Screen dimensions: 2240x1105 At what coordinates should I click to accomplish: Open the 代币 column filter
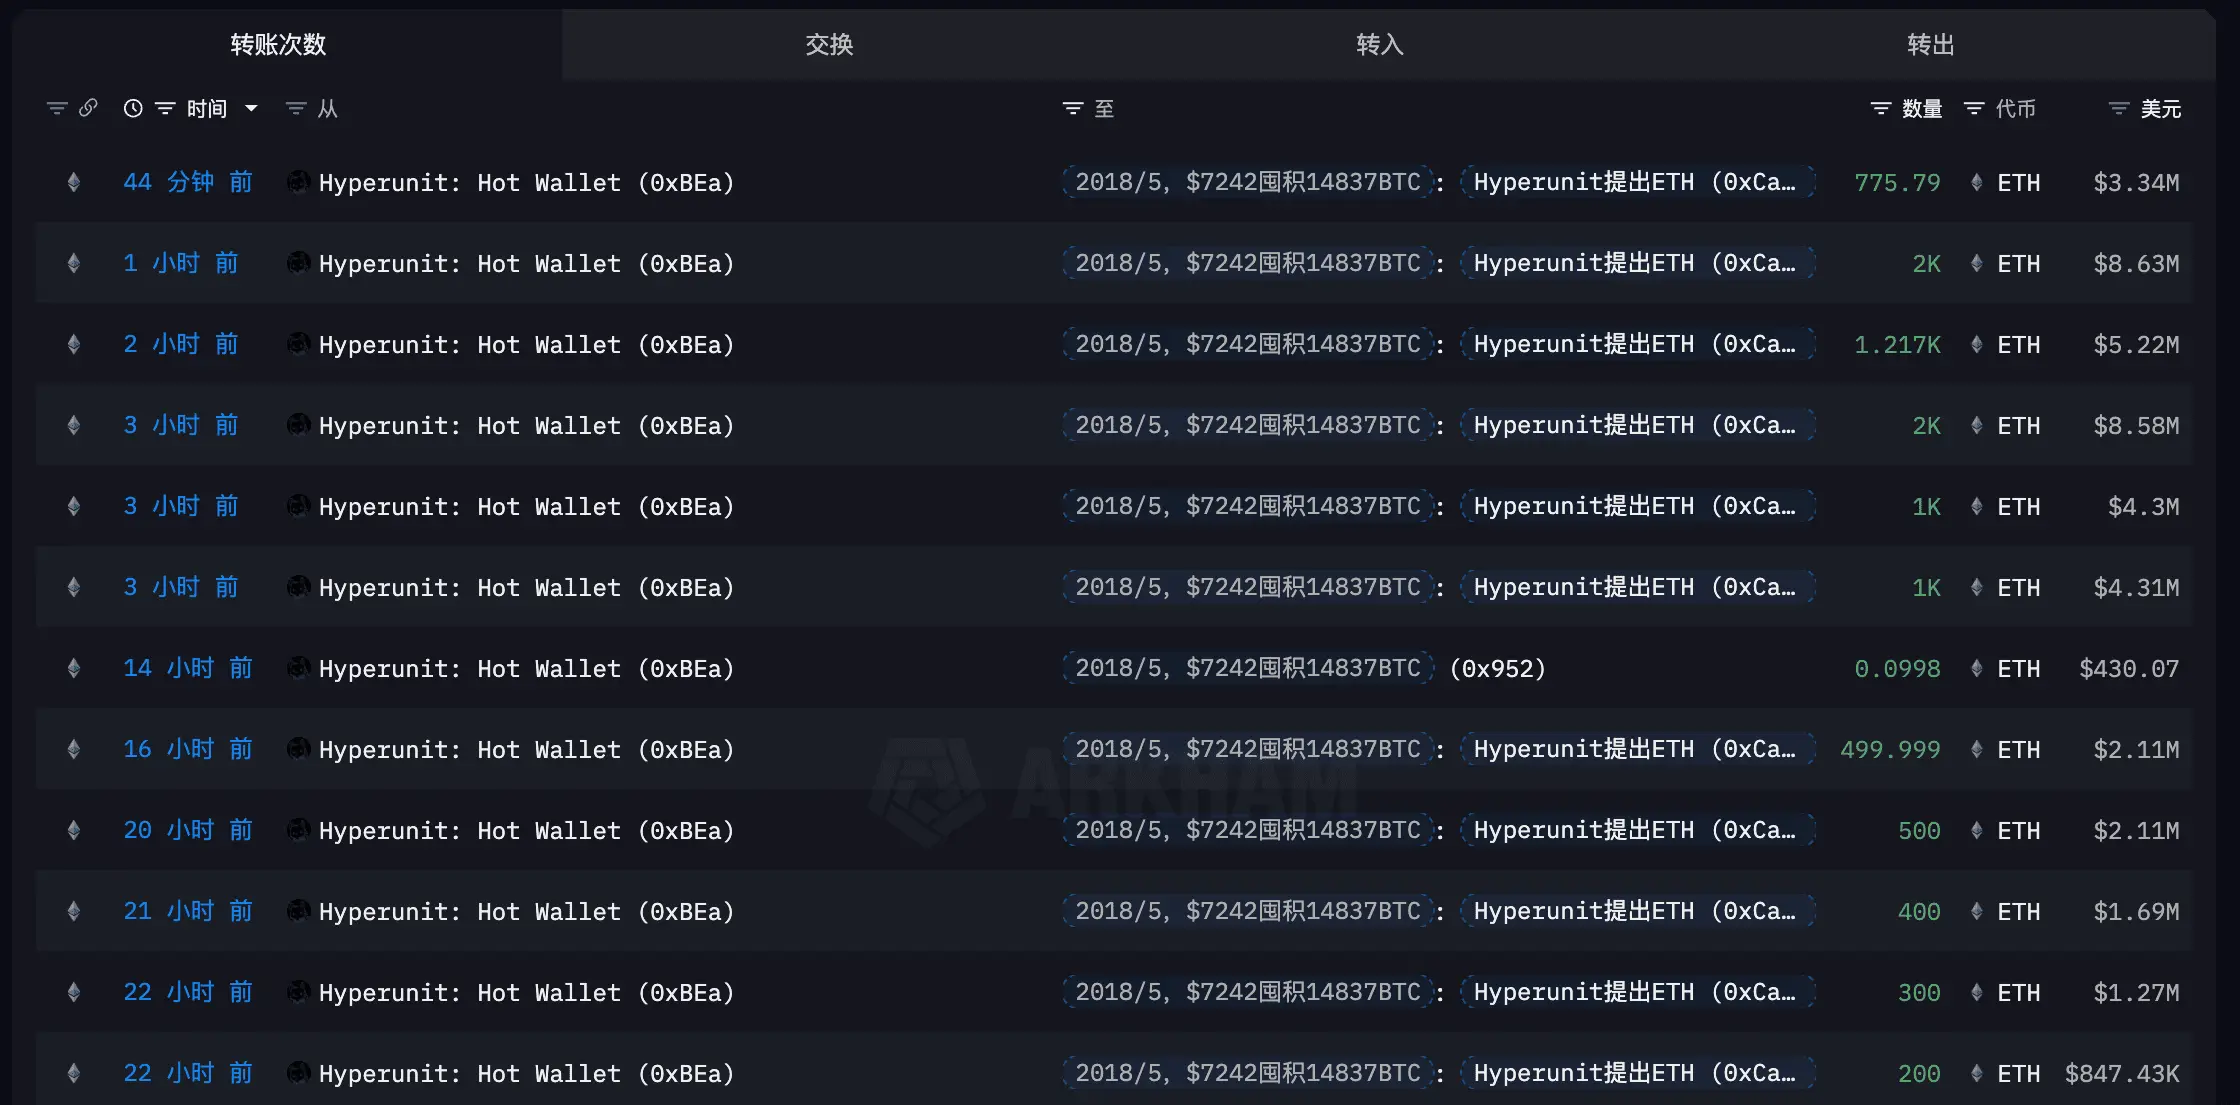click(x=1974, y=108)
